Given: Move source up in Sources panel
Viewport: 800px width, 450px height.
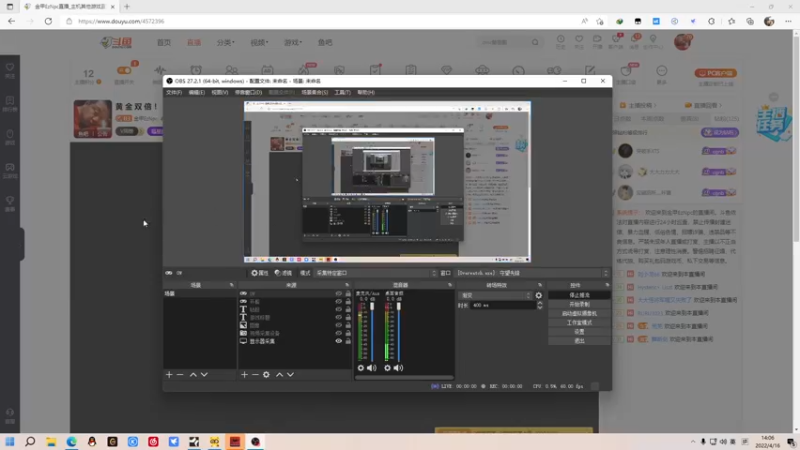Looking at the screenshot, I should (x=279, y=374).
